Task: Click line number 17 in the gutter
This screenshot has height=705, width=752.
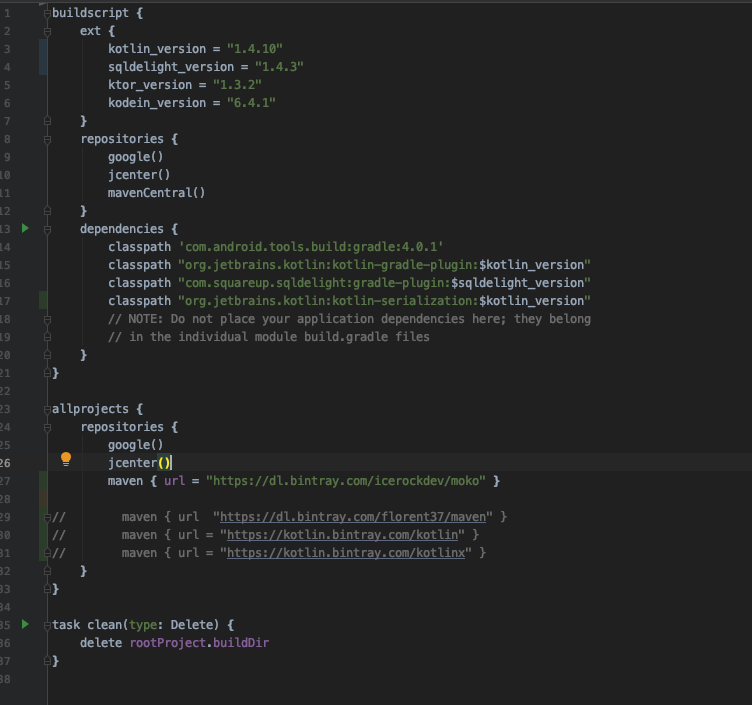Action: [5, 301]
